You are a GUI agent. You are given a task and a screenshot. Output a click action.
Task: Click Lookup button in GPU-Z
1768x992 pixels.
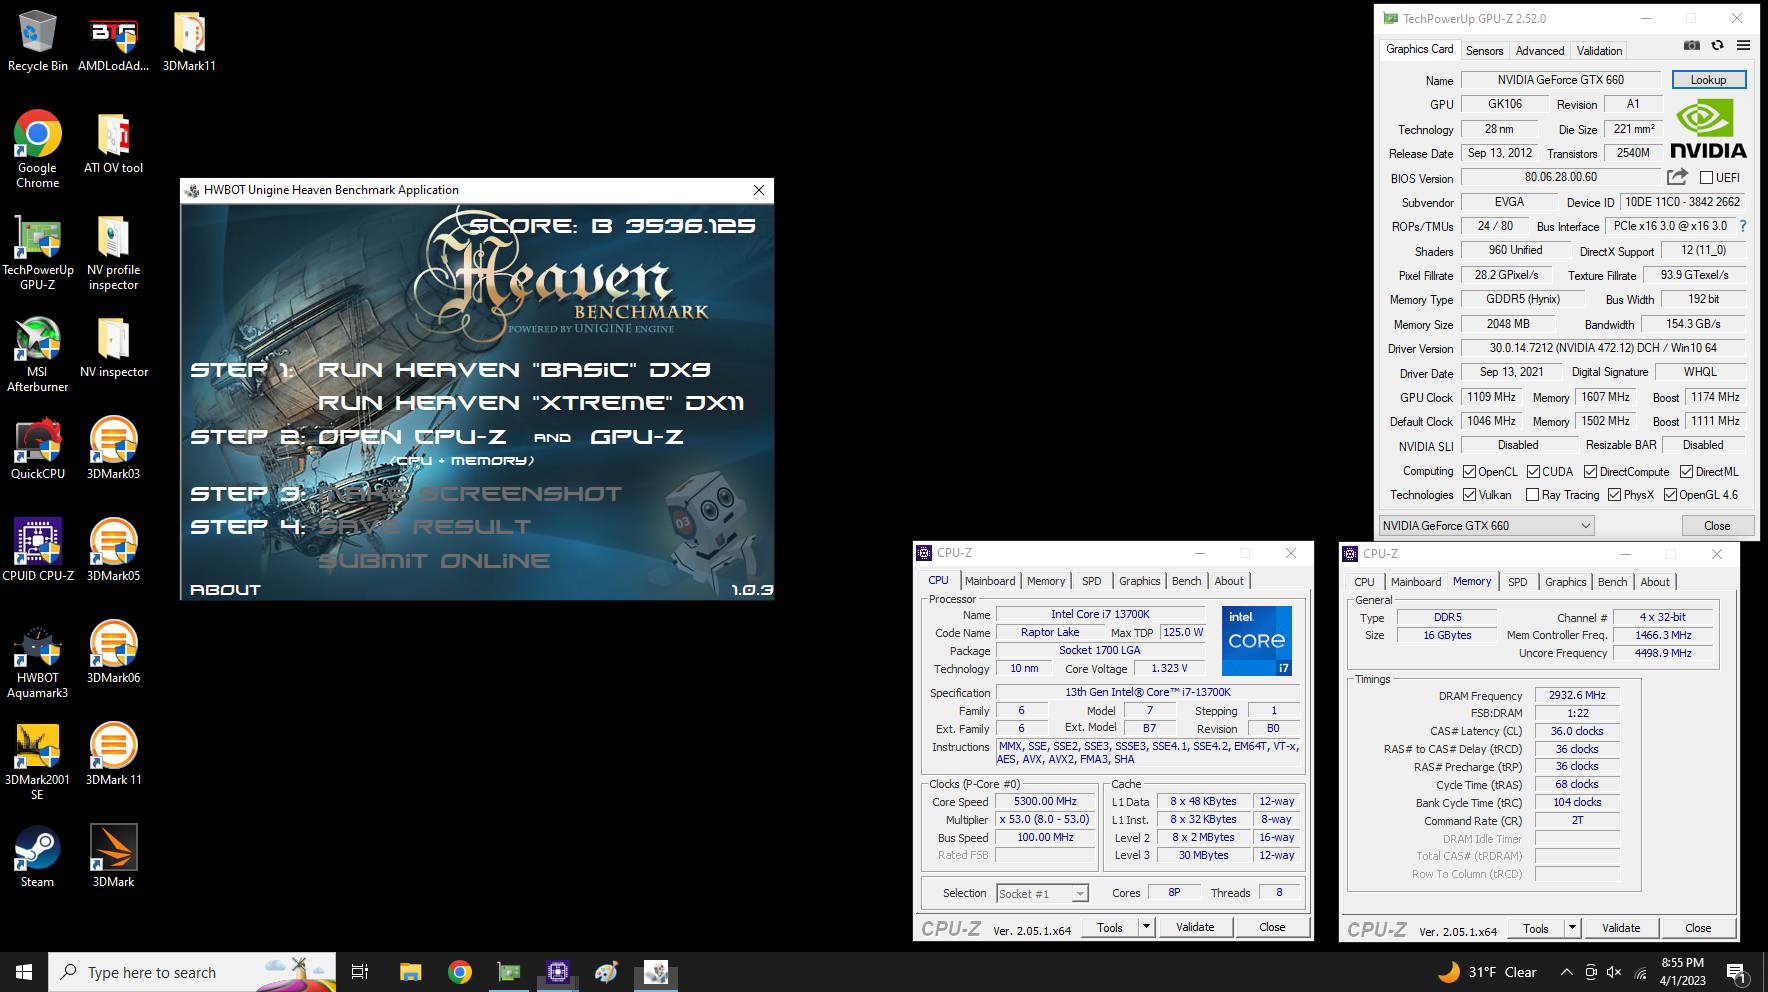(x=1708, y=80)
